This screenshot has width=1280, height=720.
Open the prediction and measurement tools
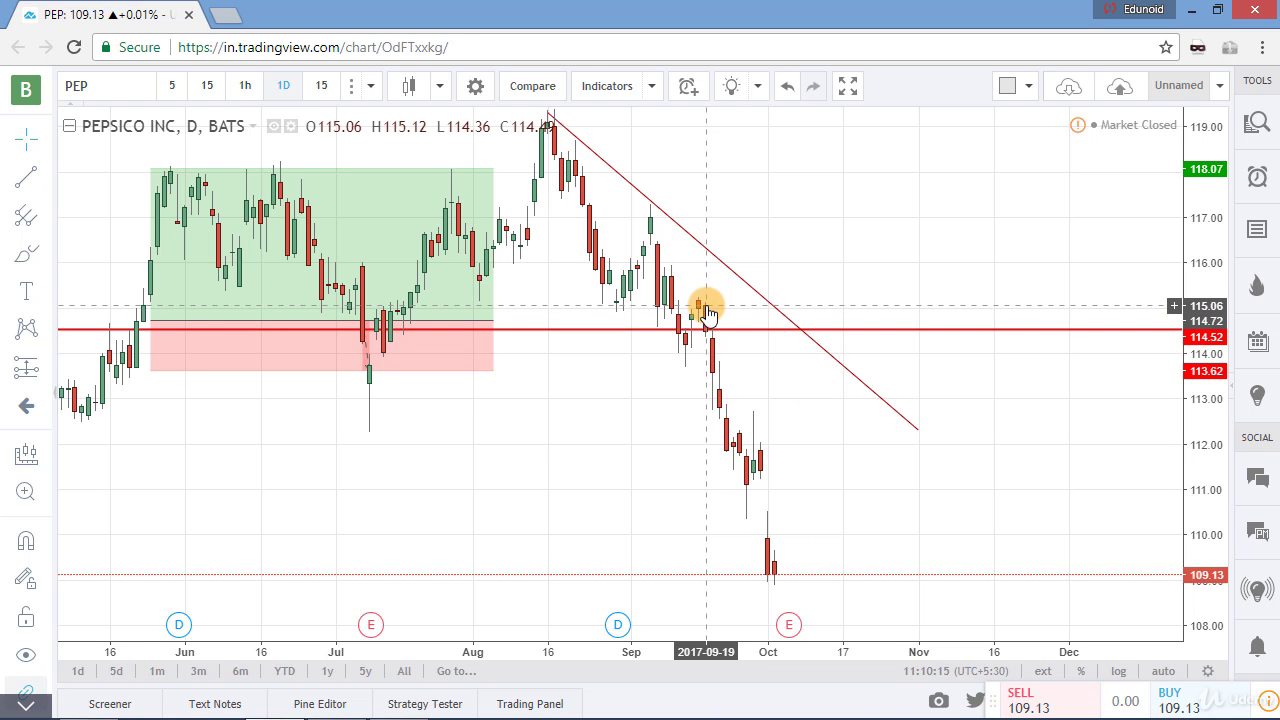[x=26, y=367]
